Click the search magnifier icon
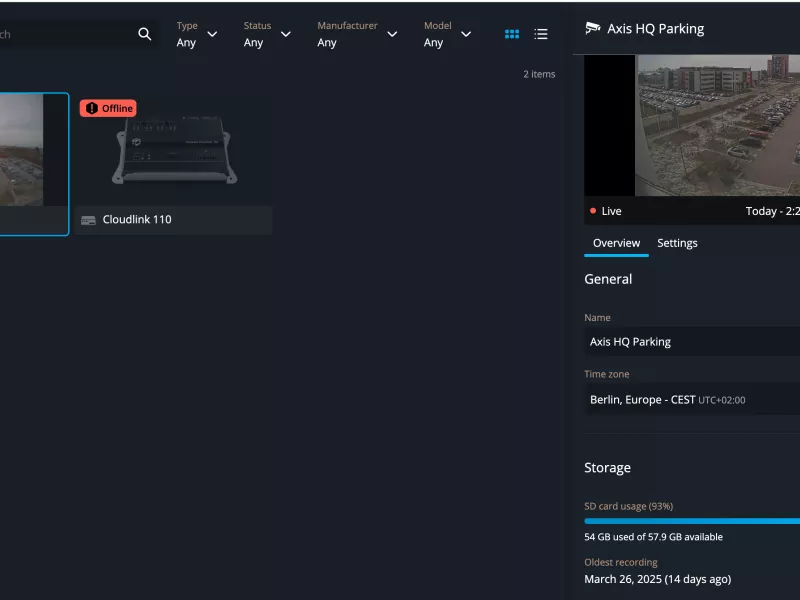 [x=145, y=34]
